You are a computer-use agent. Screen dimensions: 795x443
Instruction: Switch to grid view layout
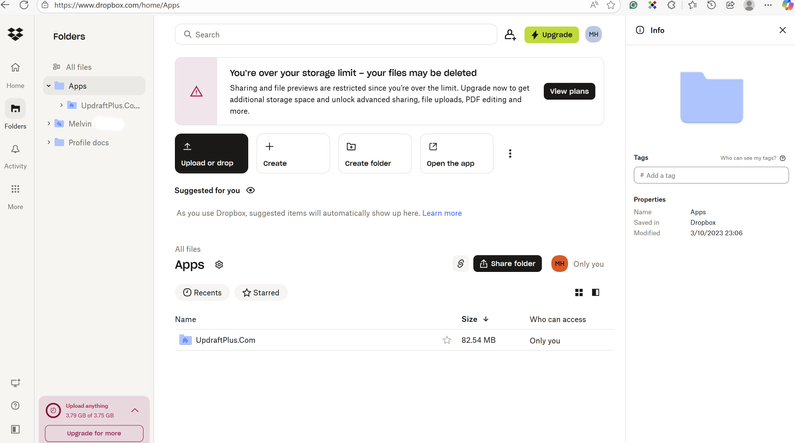pyautogui.click(x=579, y=293)
